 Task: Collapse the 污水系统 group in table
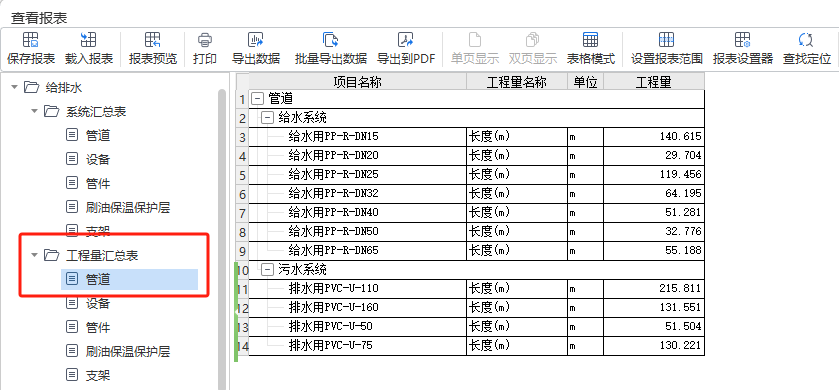tap(267, 270)
